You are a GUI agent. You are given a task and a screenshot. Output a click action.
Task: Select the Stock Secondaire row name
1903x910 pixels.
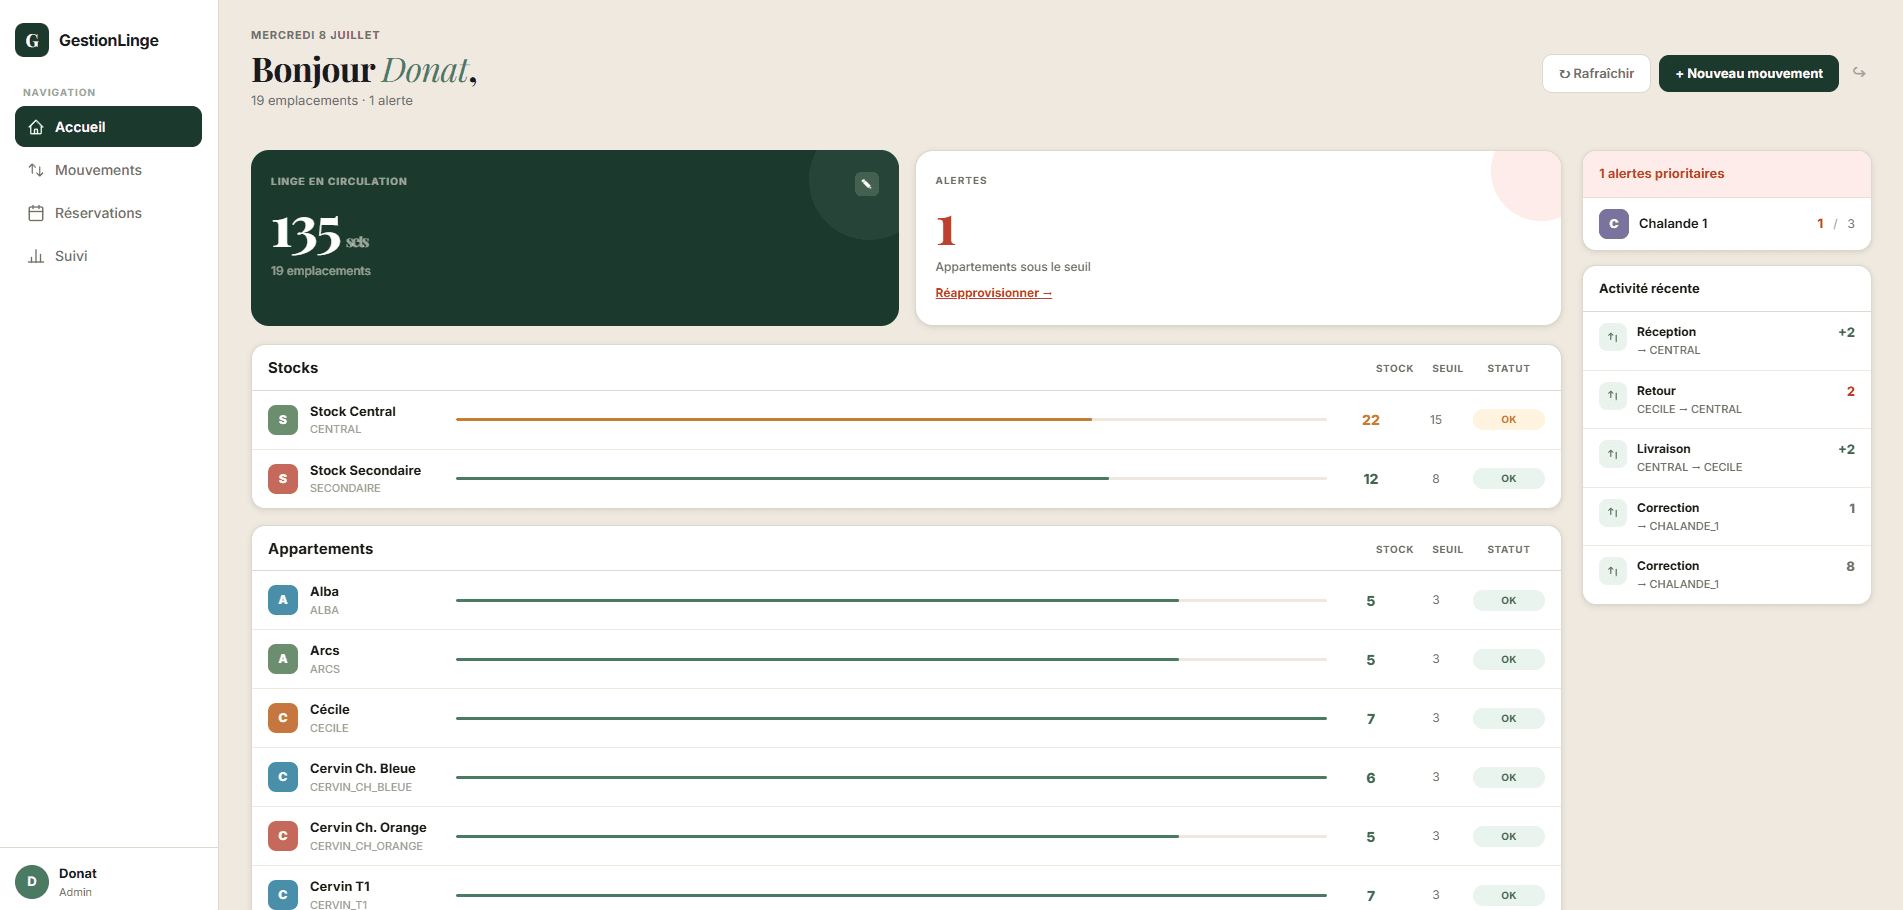coord(365,470)
